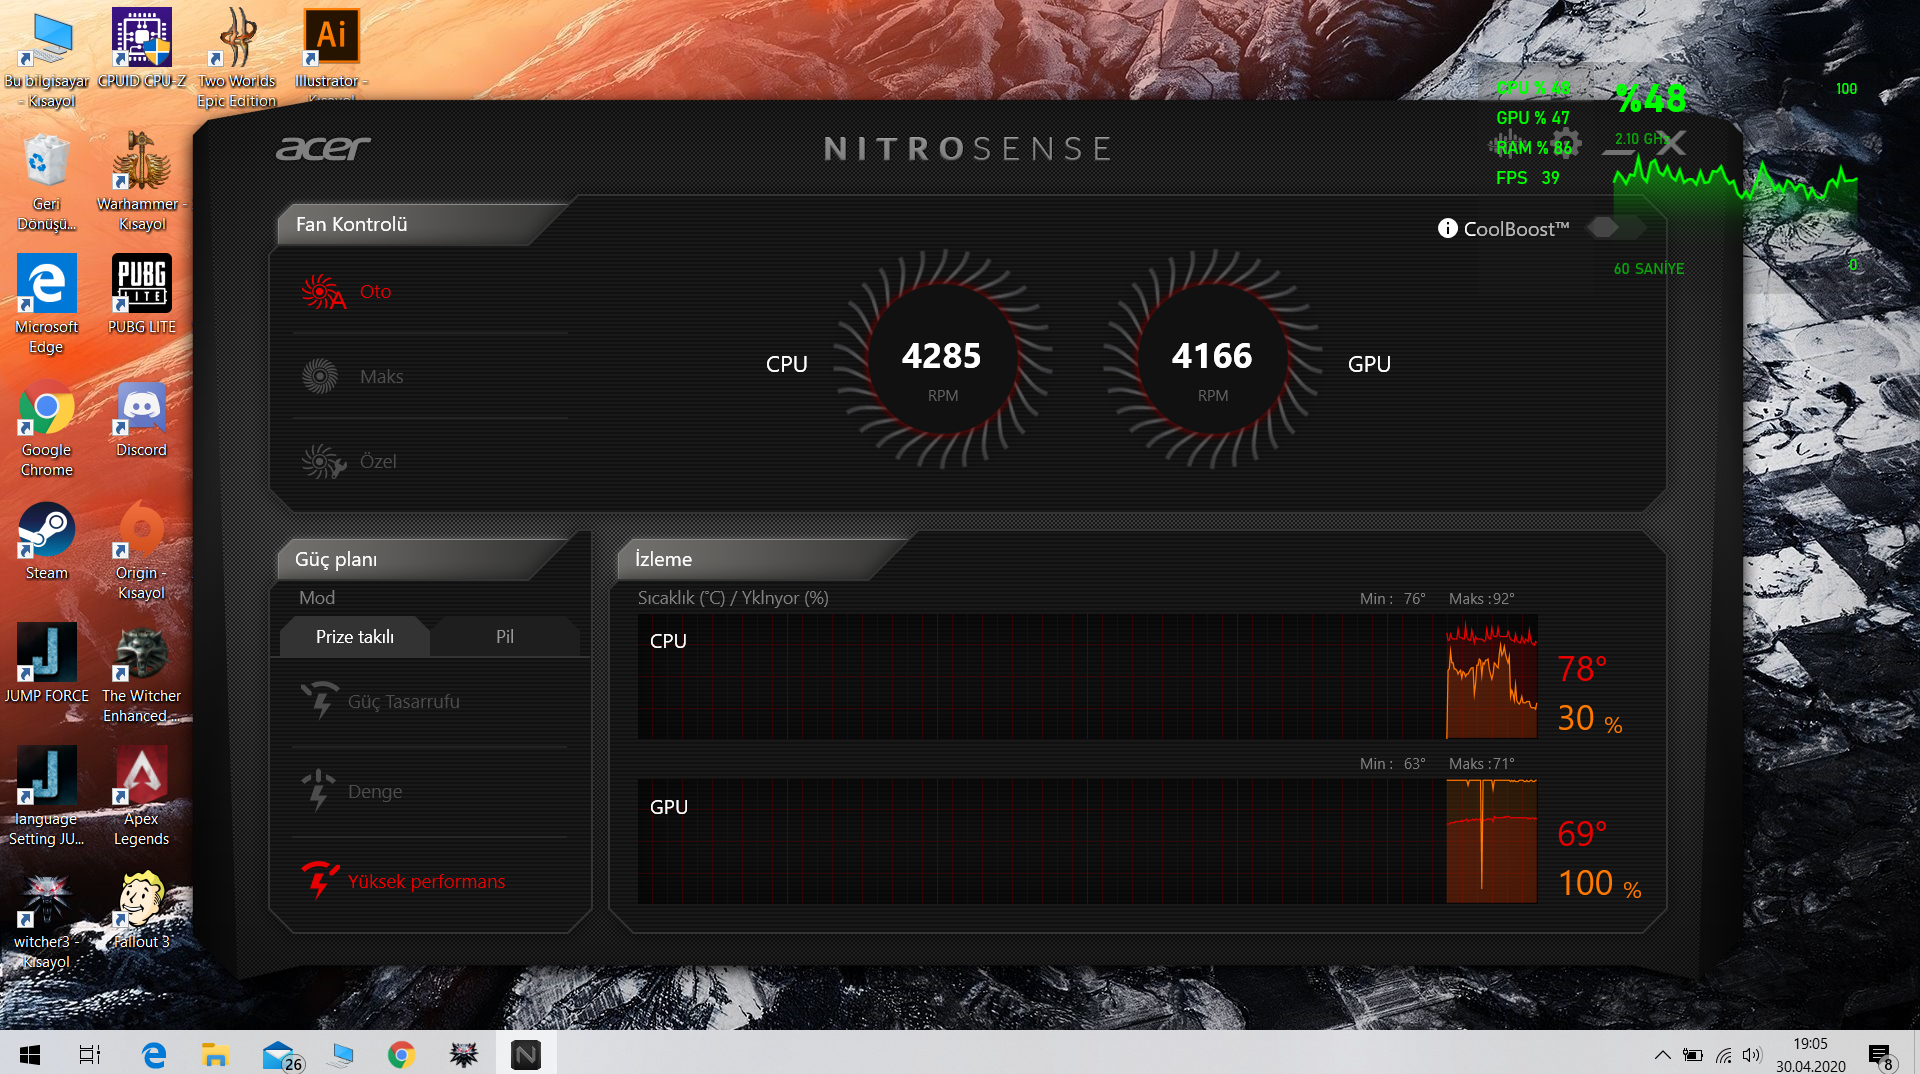Select the Özel custom fan icon
1920x1074 pixels.
coord(323,461)
